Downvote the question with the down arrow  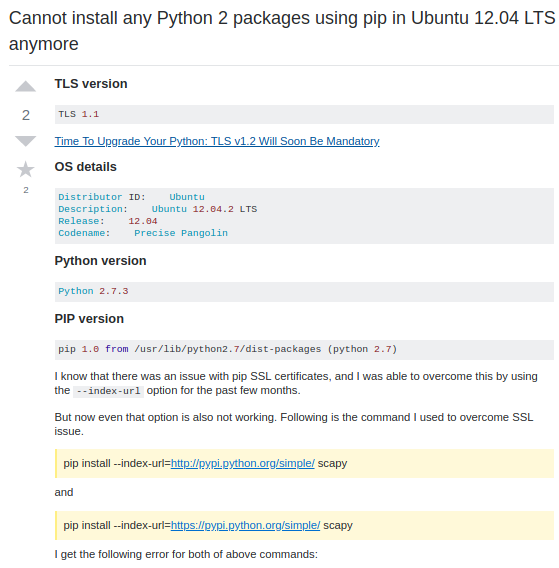point(25,141)
